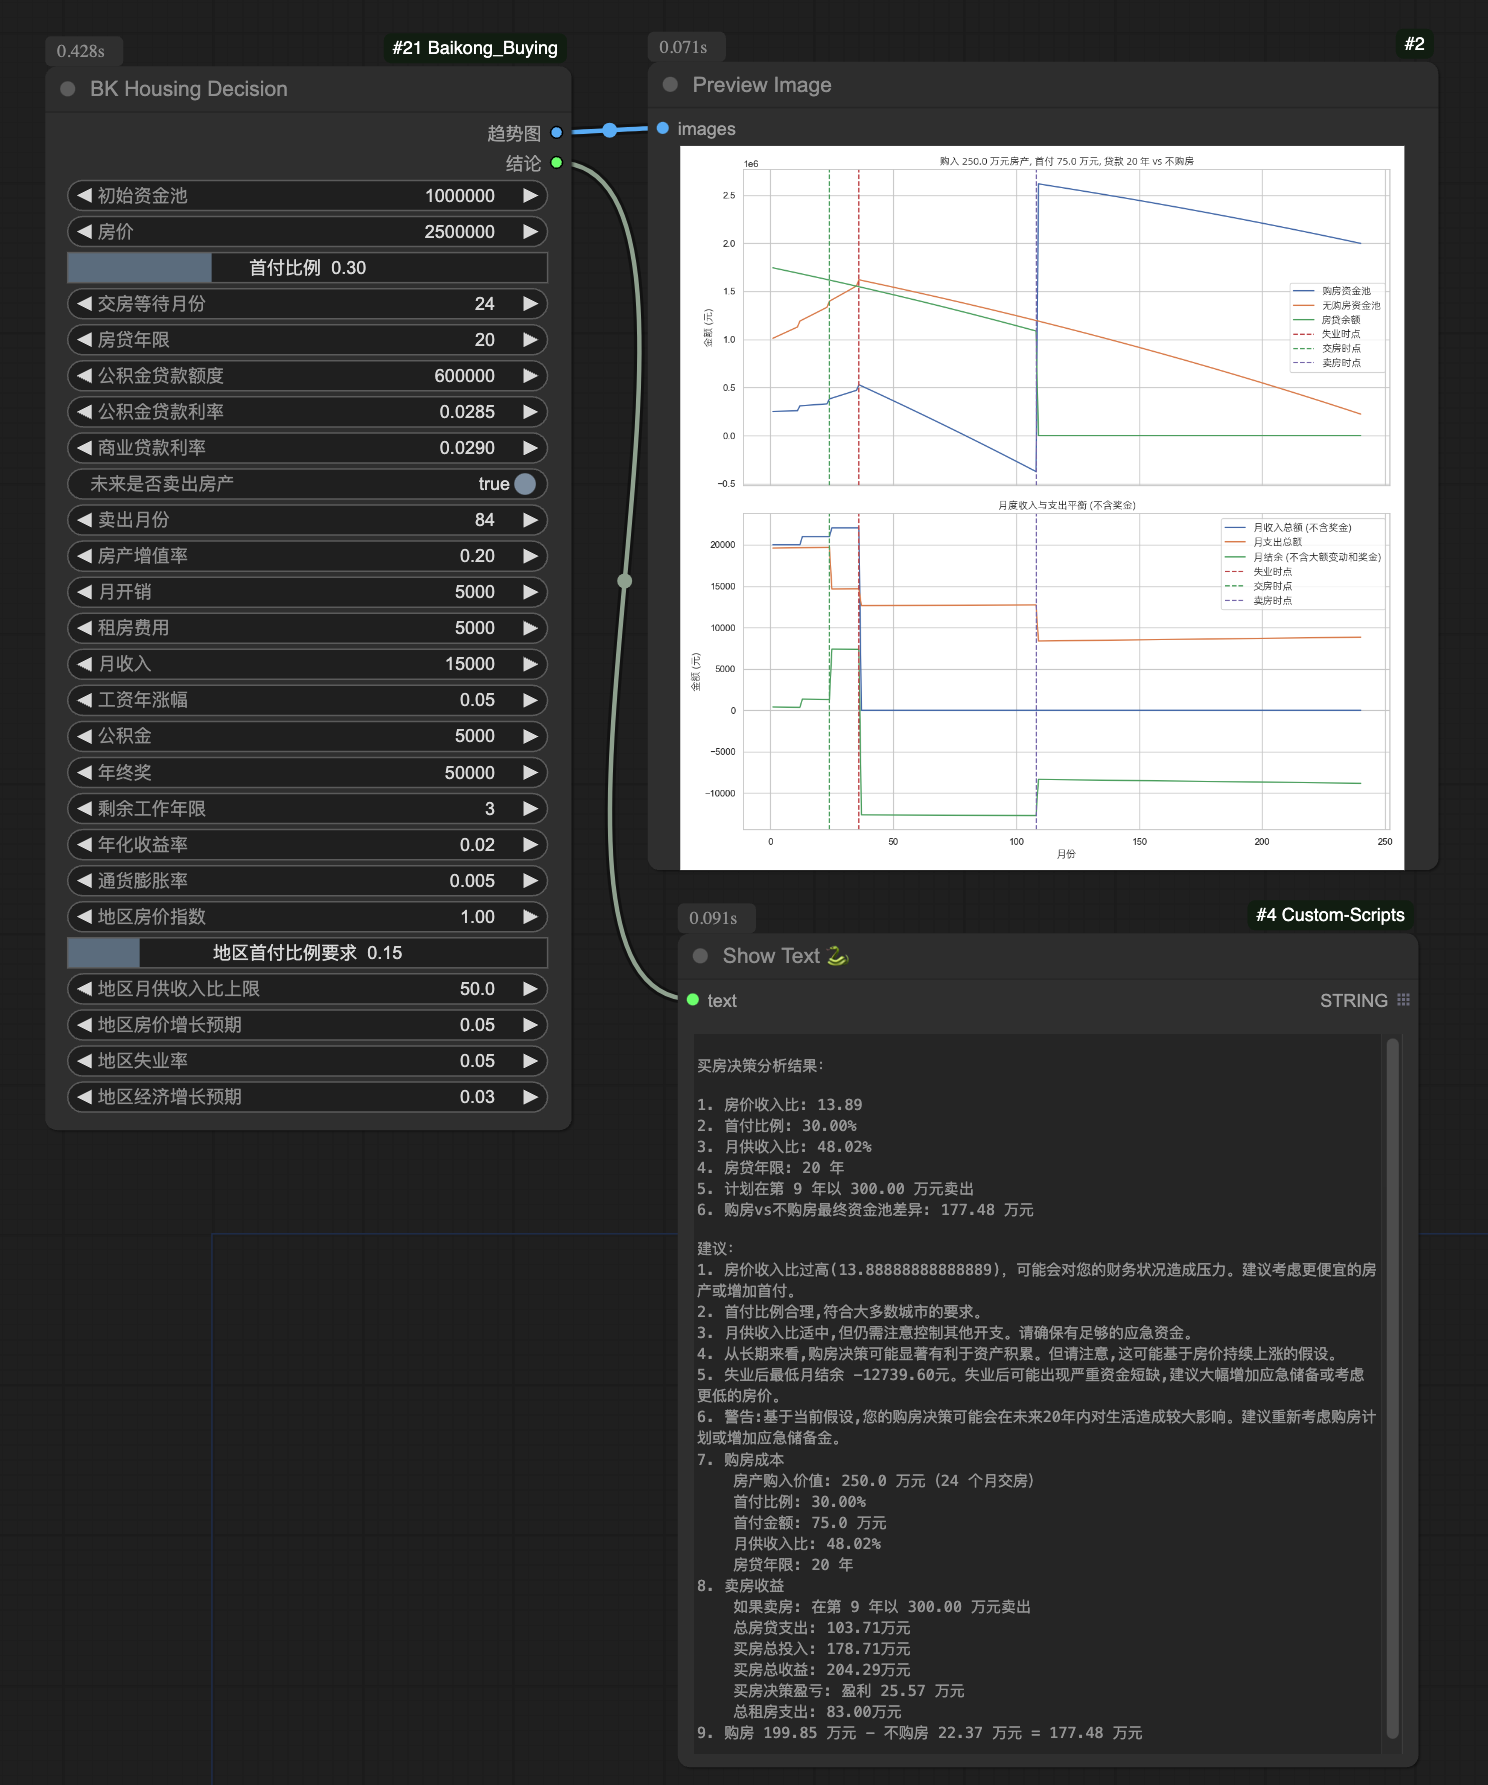Click the 0.428s execution time label
Image resolution: width=1488 pixels, height=1785 pixels.
[x=81, y=51]
